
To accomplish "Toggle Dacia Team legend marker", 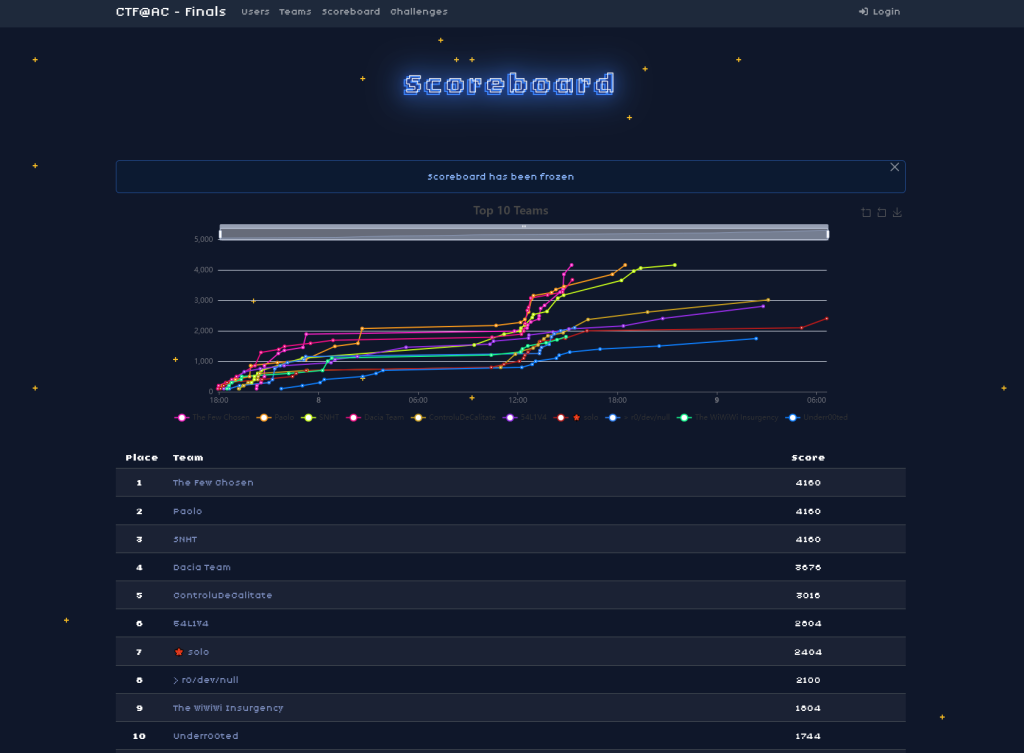I will tap(353, 417).
